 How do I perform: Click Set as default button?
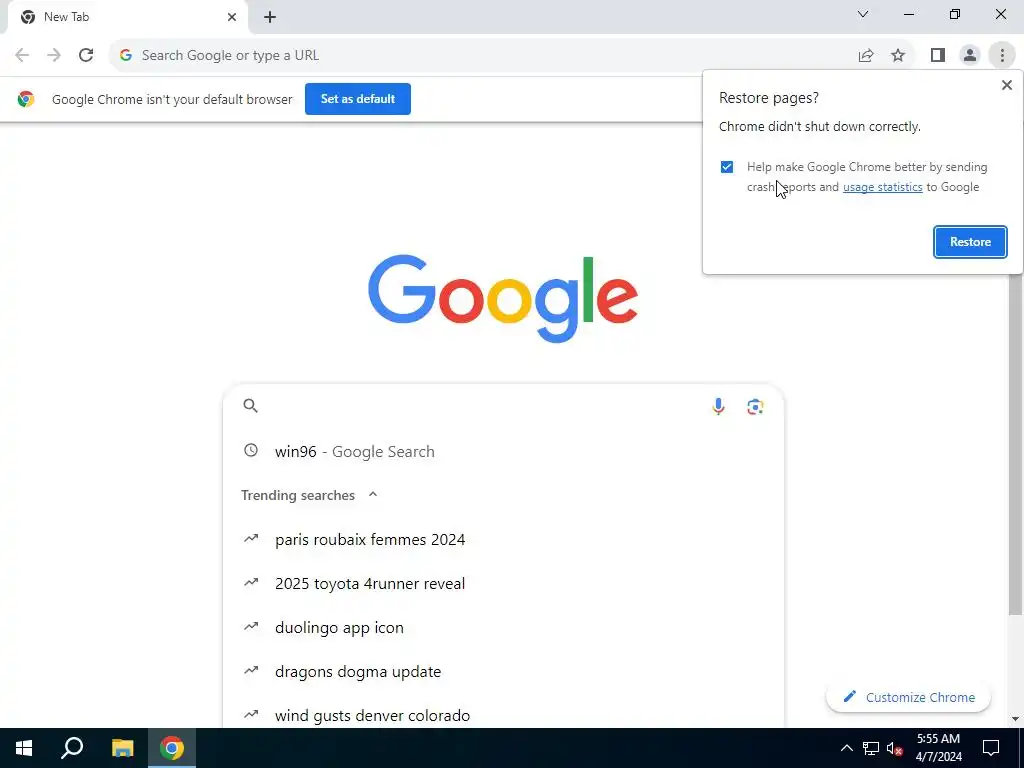pyautogui.click(x=358, y=99)
